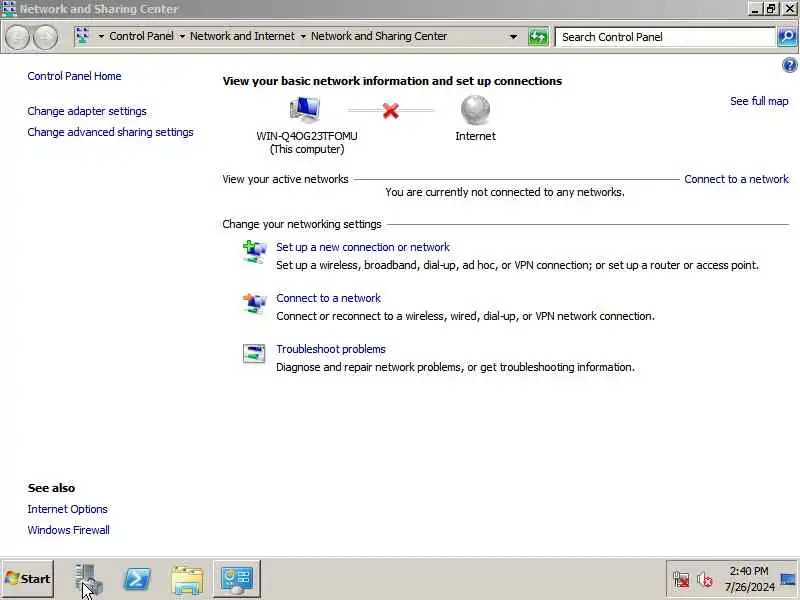
Task: Click the Connect to a network icon
Action: click(254, 303)
